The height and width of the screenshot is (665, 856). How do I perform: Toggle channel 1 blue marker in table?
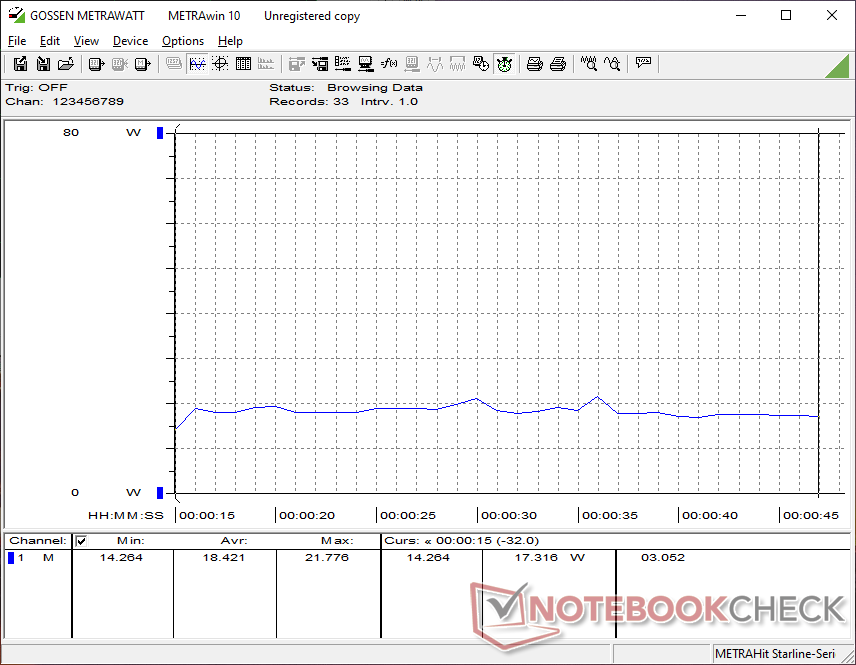point(11,558)
